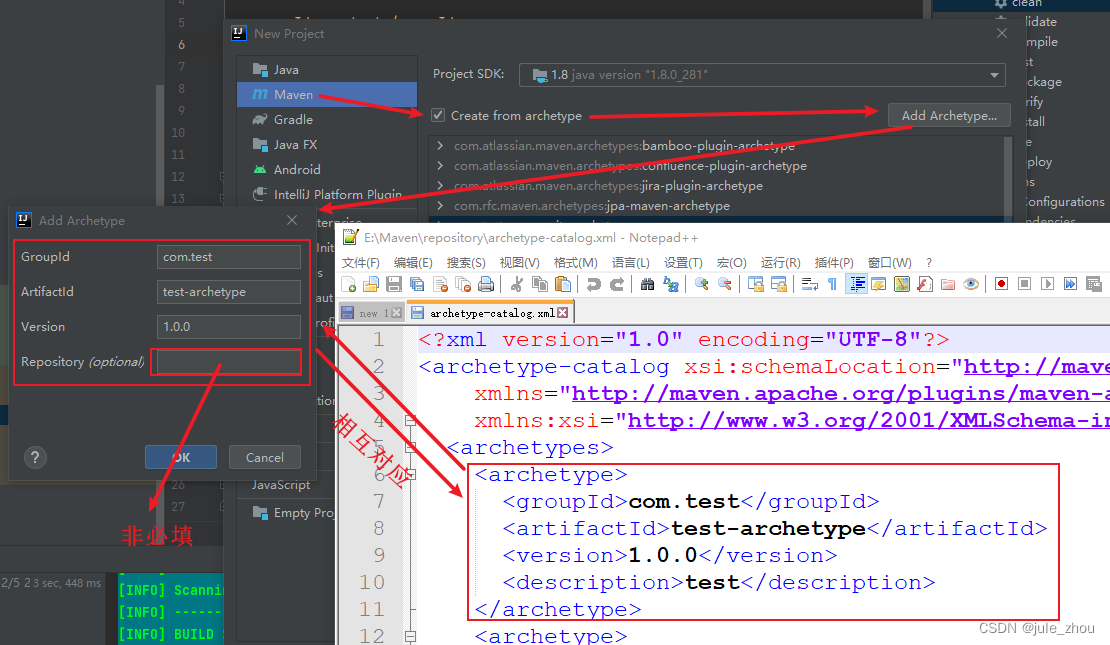1110x645 pixels.
Task: Toggle file monitoring eye icon
Action: coord(971,285)
